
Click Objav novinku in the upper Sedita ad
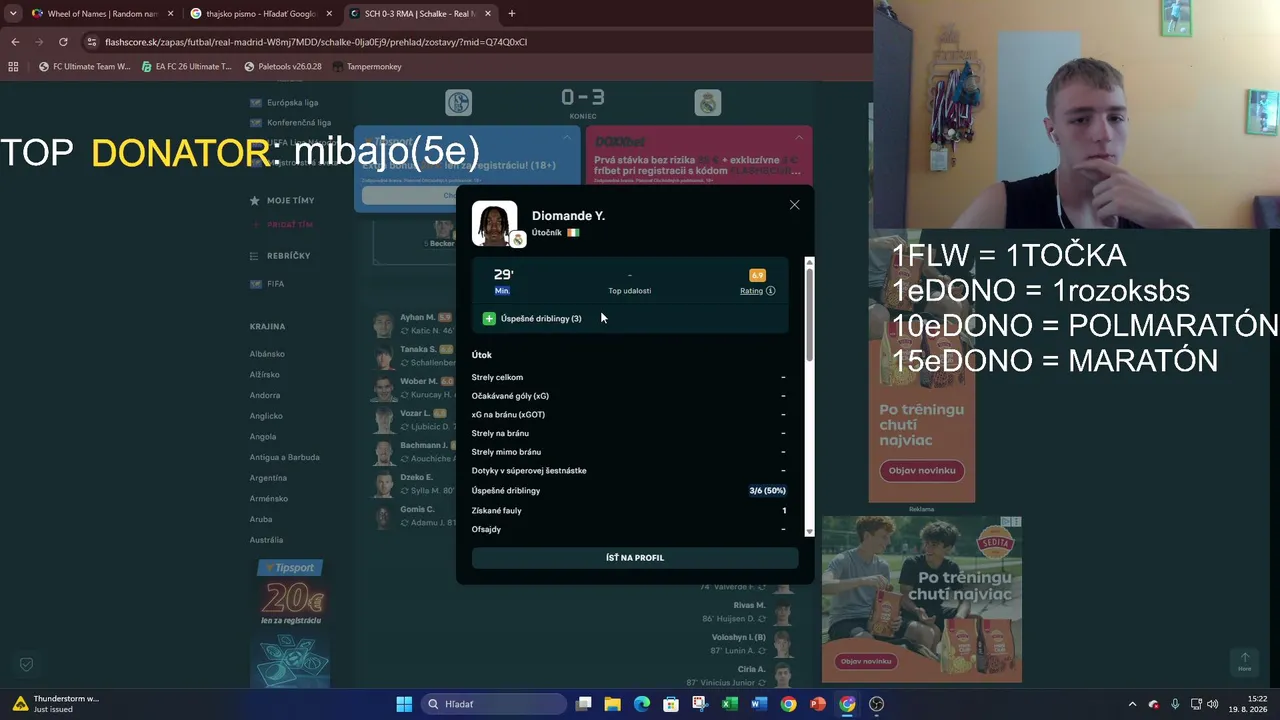click(922, 470)
